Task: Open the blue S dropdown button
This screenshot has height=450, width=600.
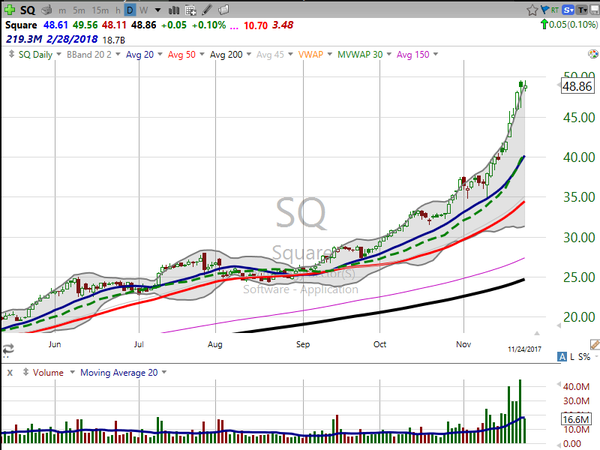Action: tap(568, 10)
